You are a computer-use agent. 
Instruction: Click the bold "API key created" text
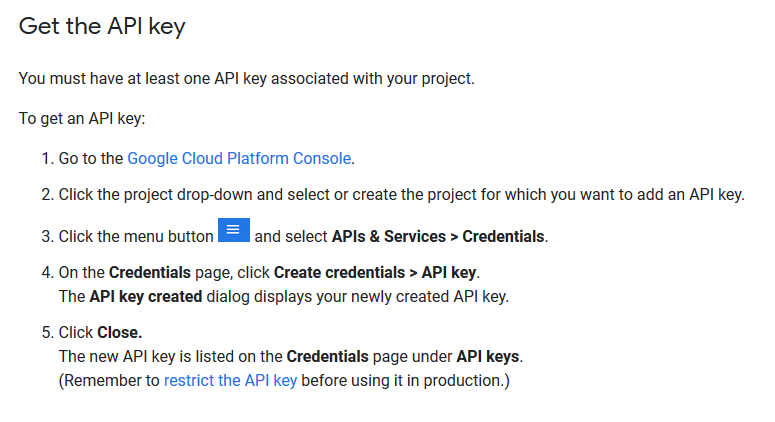coord(146,296)
